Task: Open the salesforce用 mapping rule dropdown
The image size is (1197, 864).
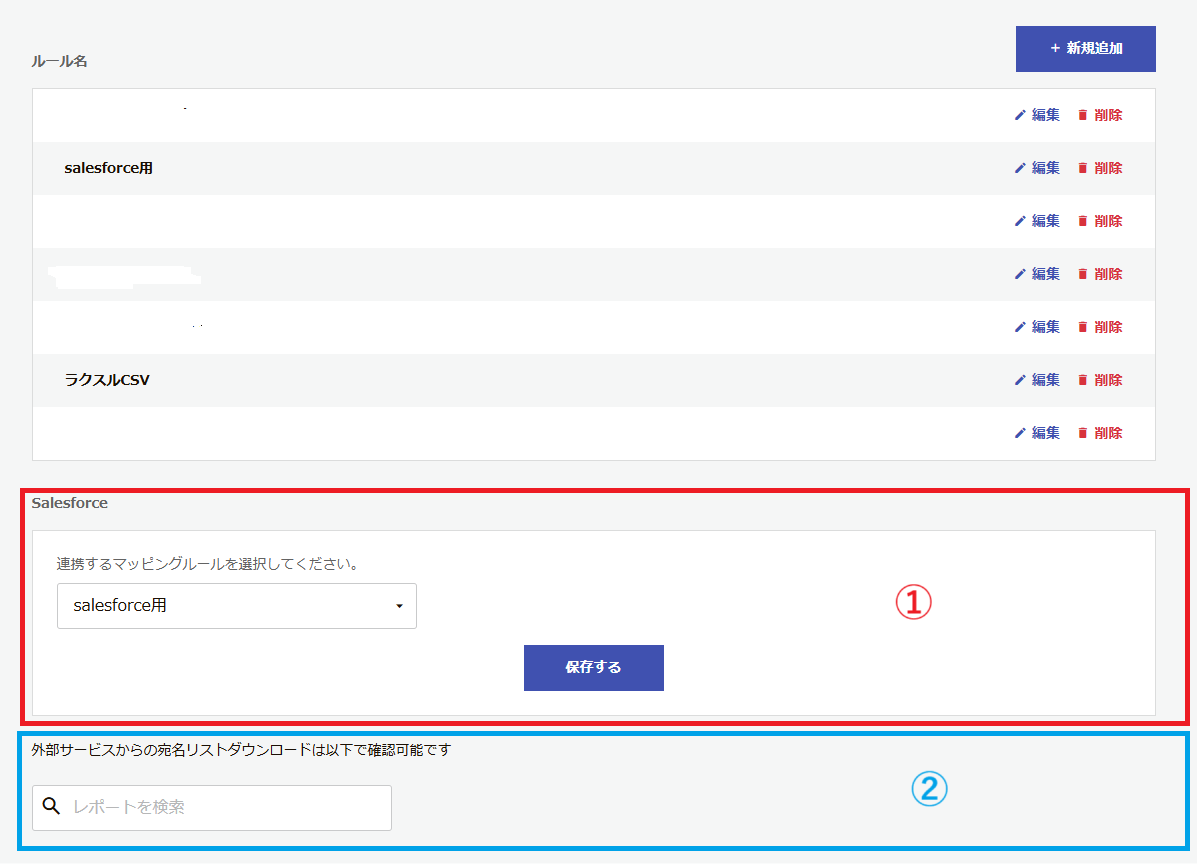Action: click(237, 606)
